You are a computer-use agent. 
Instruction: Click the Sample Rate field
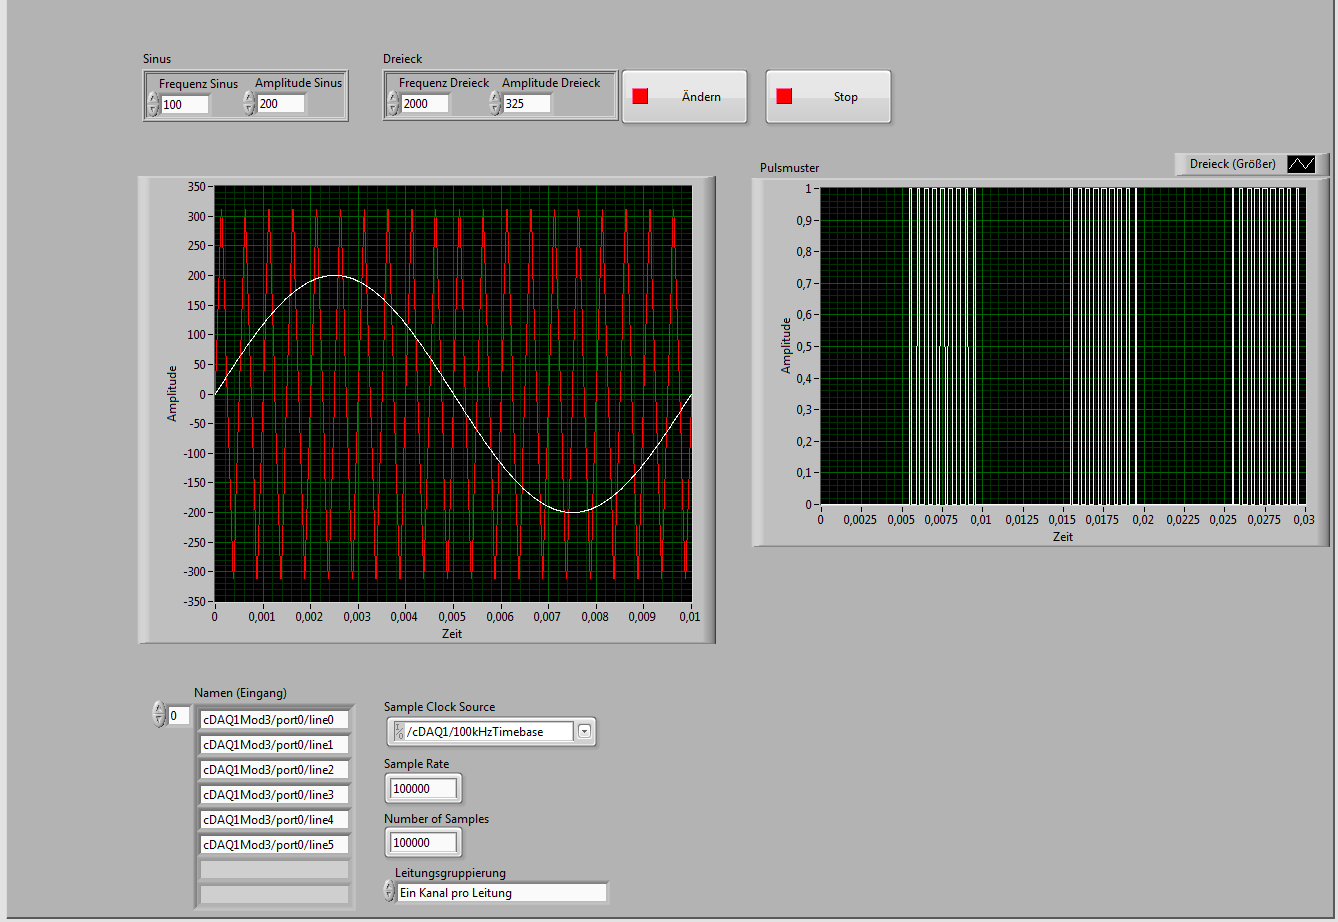pyautogui.click(x=422, y=789)
